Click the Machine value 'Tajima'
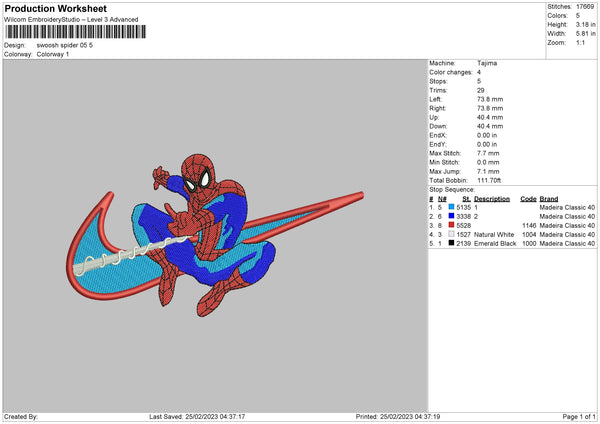600x424 pixels. (487, 63)
